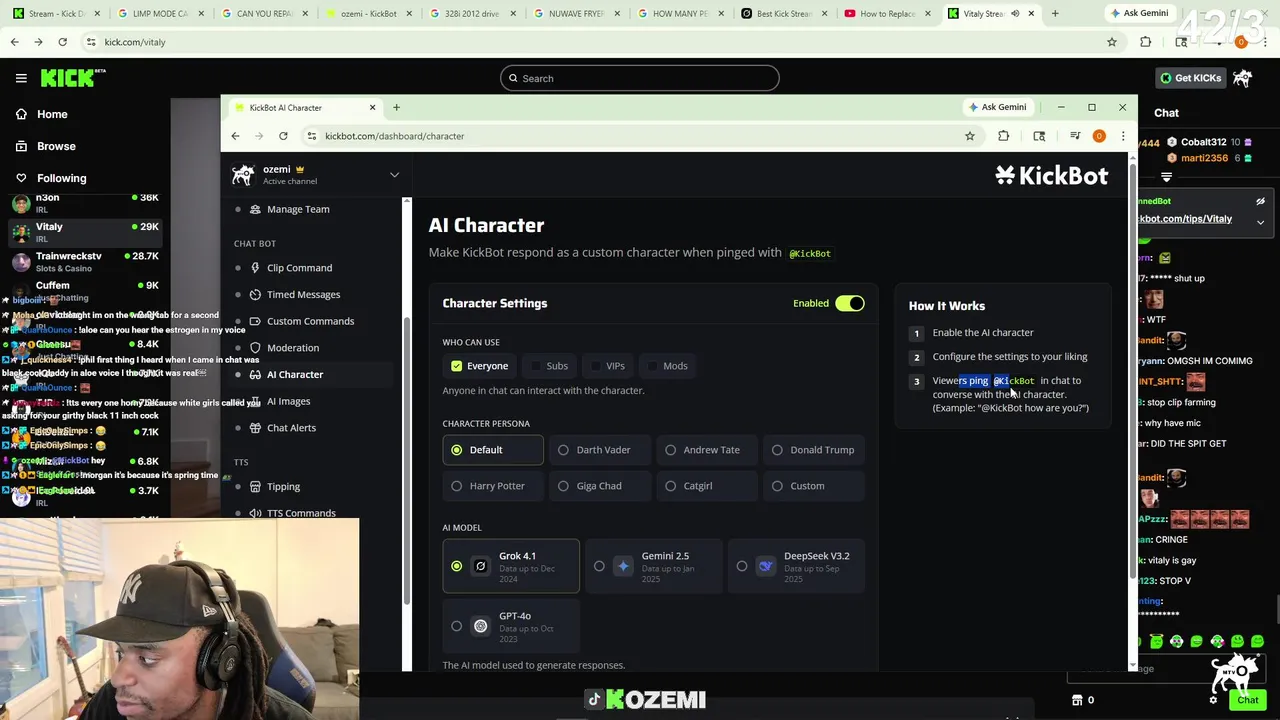The image size is (1280, 720).
Task: Open new tab in KickBot window
Action: [396, 107]
